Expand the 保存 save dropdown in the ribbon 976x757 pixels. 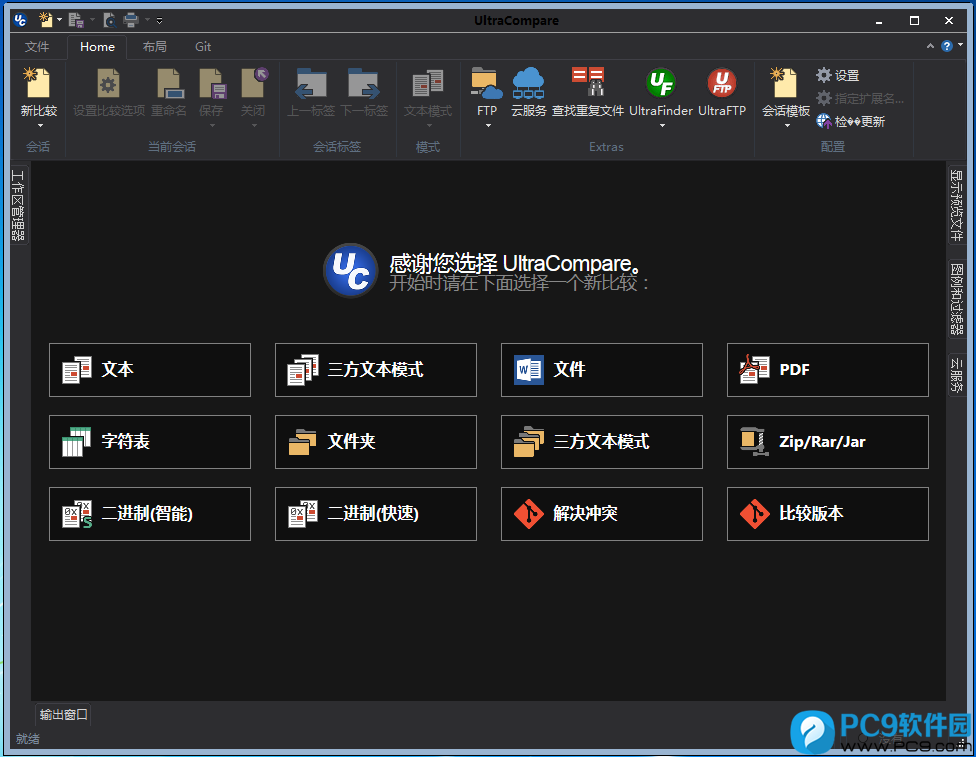[212, 126]
